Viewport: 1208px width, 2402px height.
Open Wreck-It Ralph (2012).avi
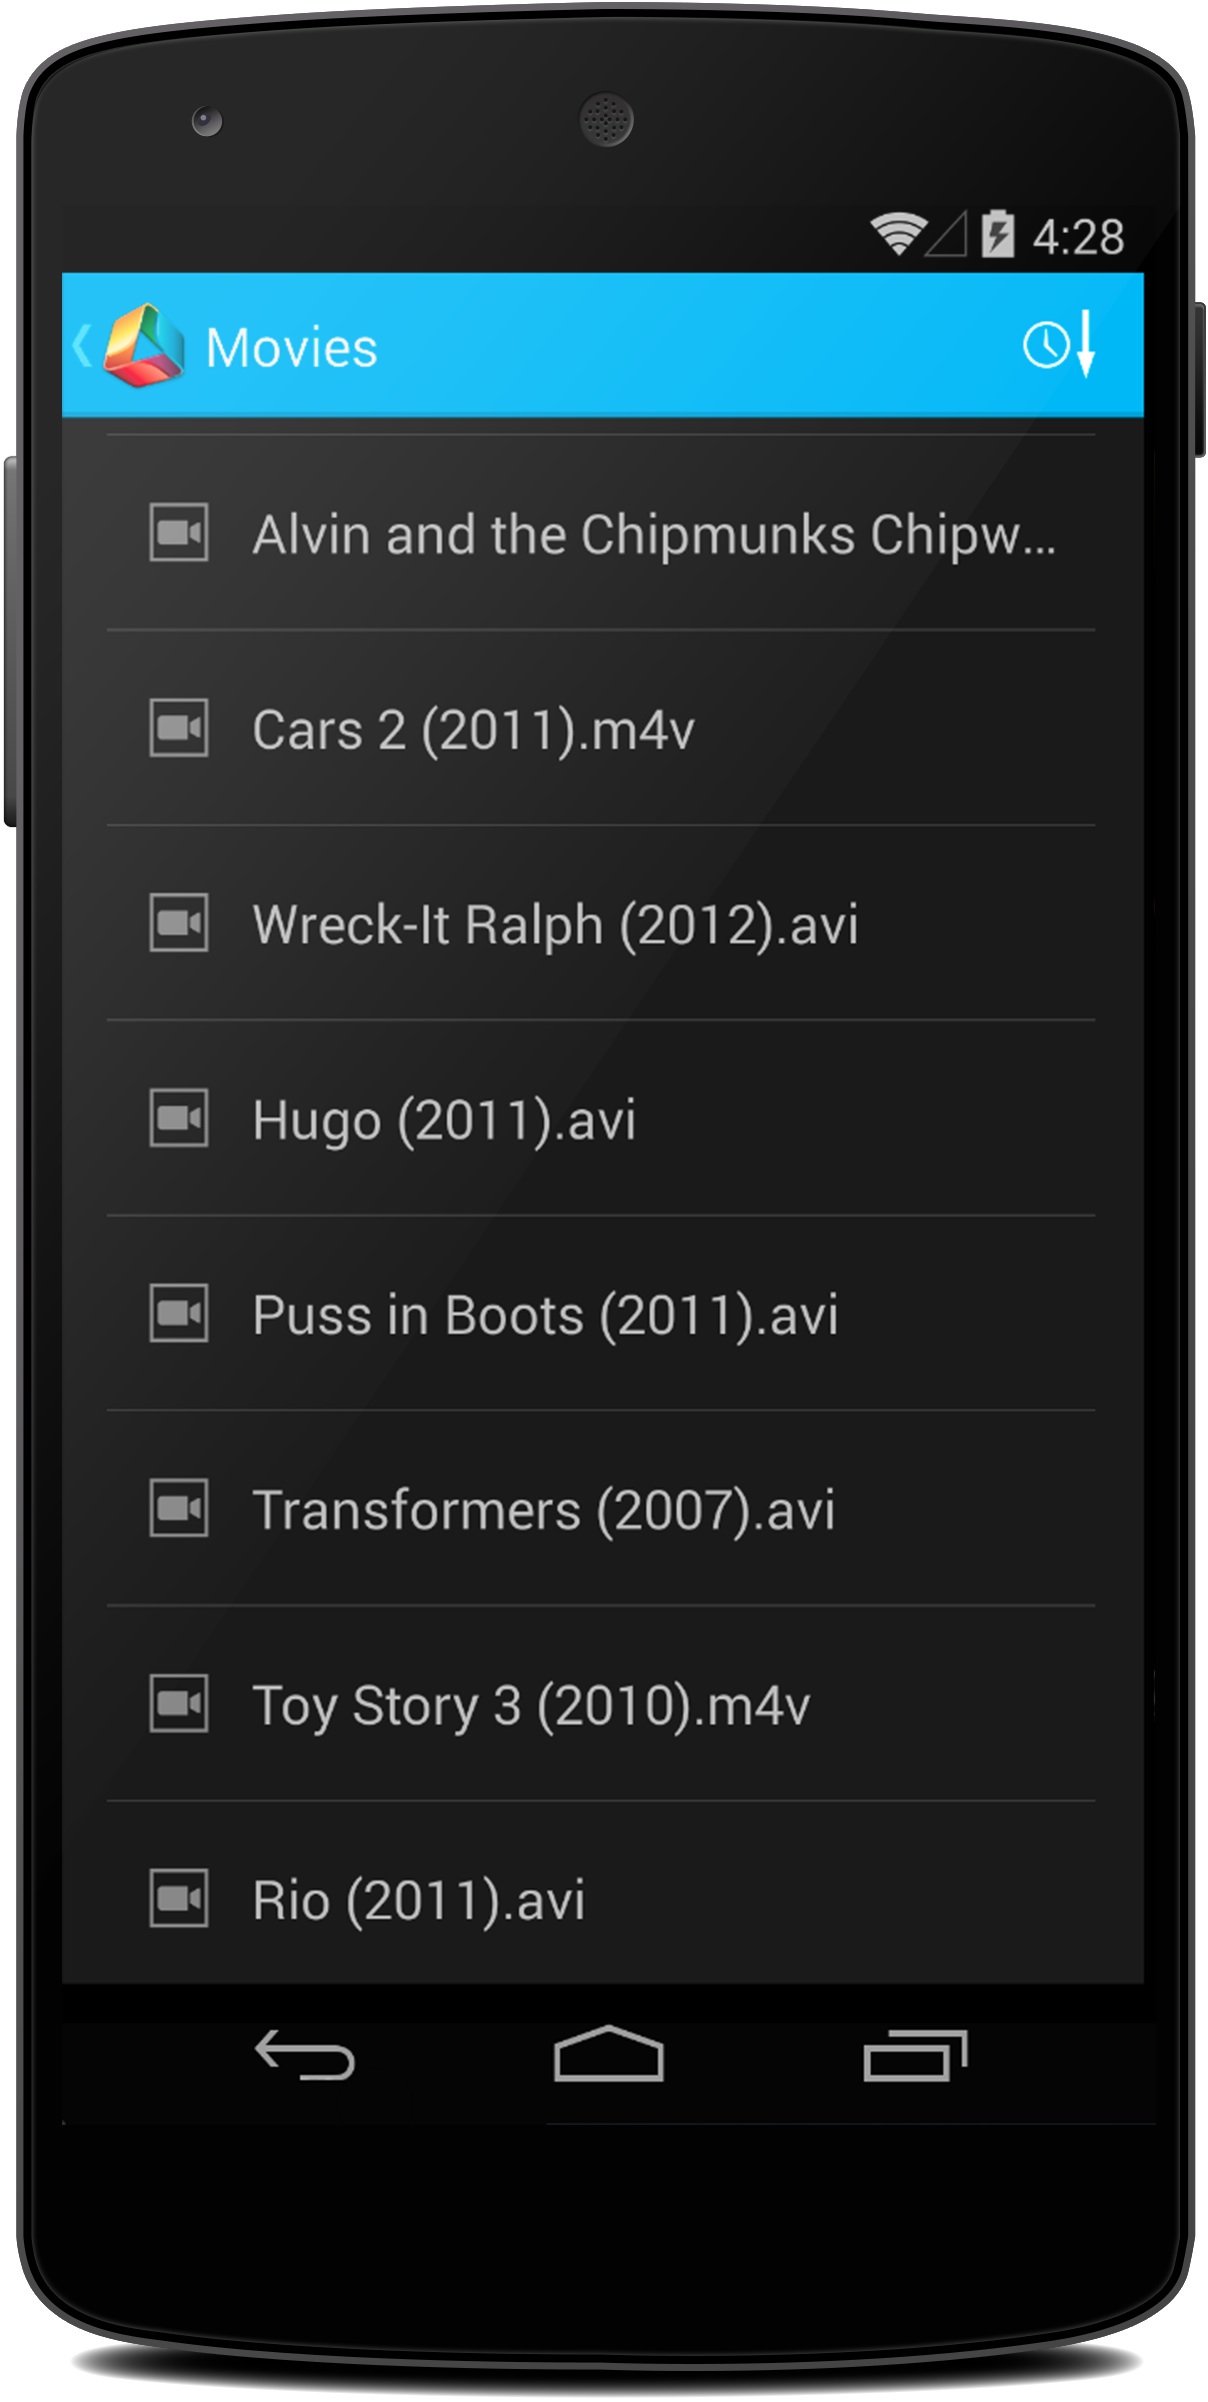click(x=555, y=924)
